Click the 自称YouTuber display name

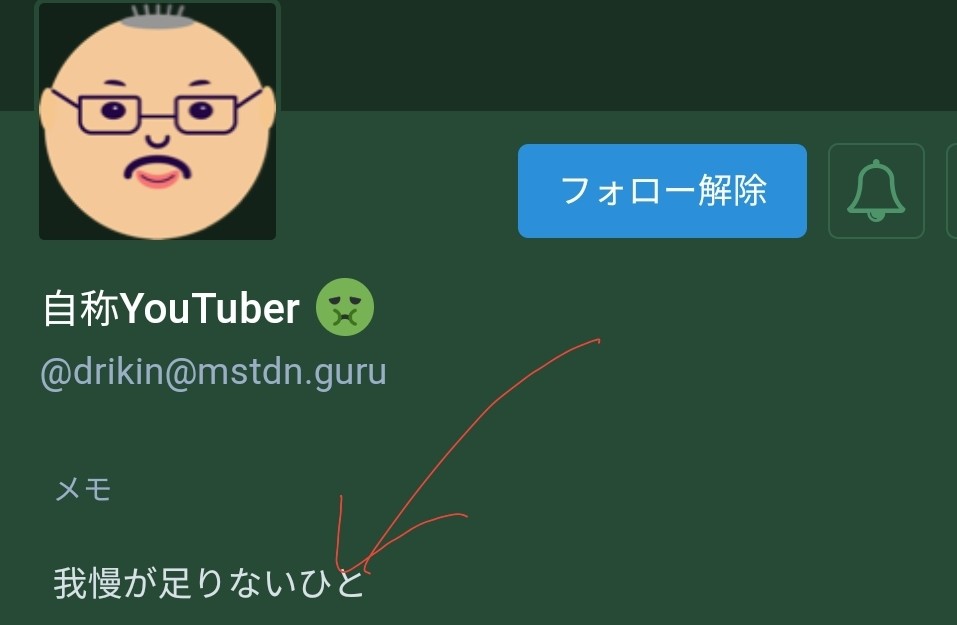coord(171,308)
